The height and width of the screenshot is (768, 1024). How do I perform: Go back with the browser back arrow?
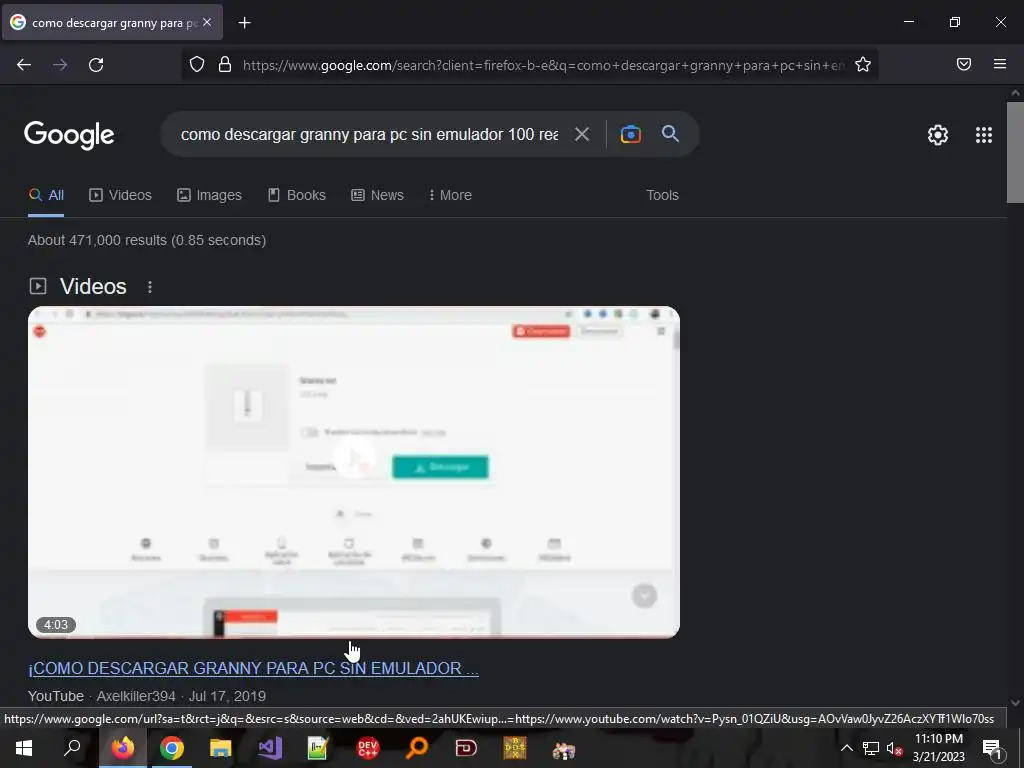tap(24, 65)
